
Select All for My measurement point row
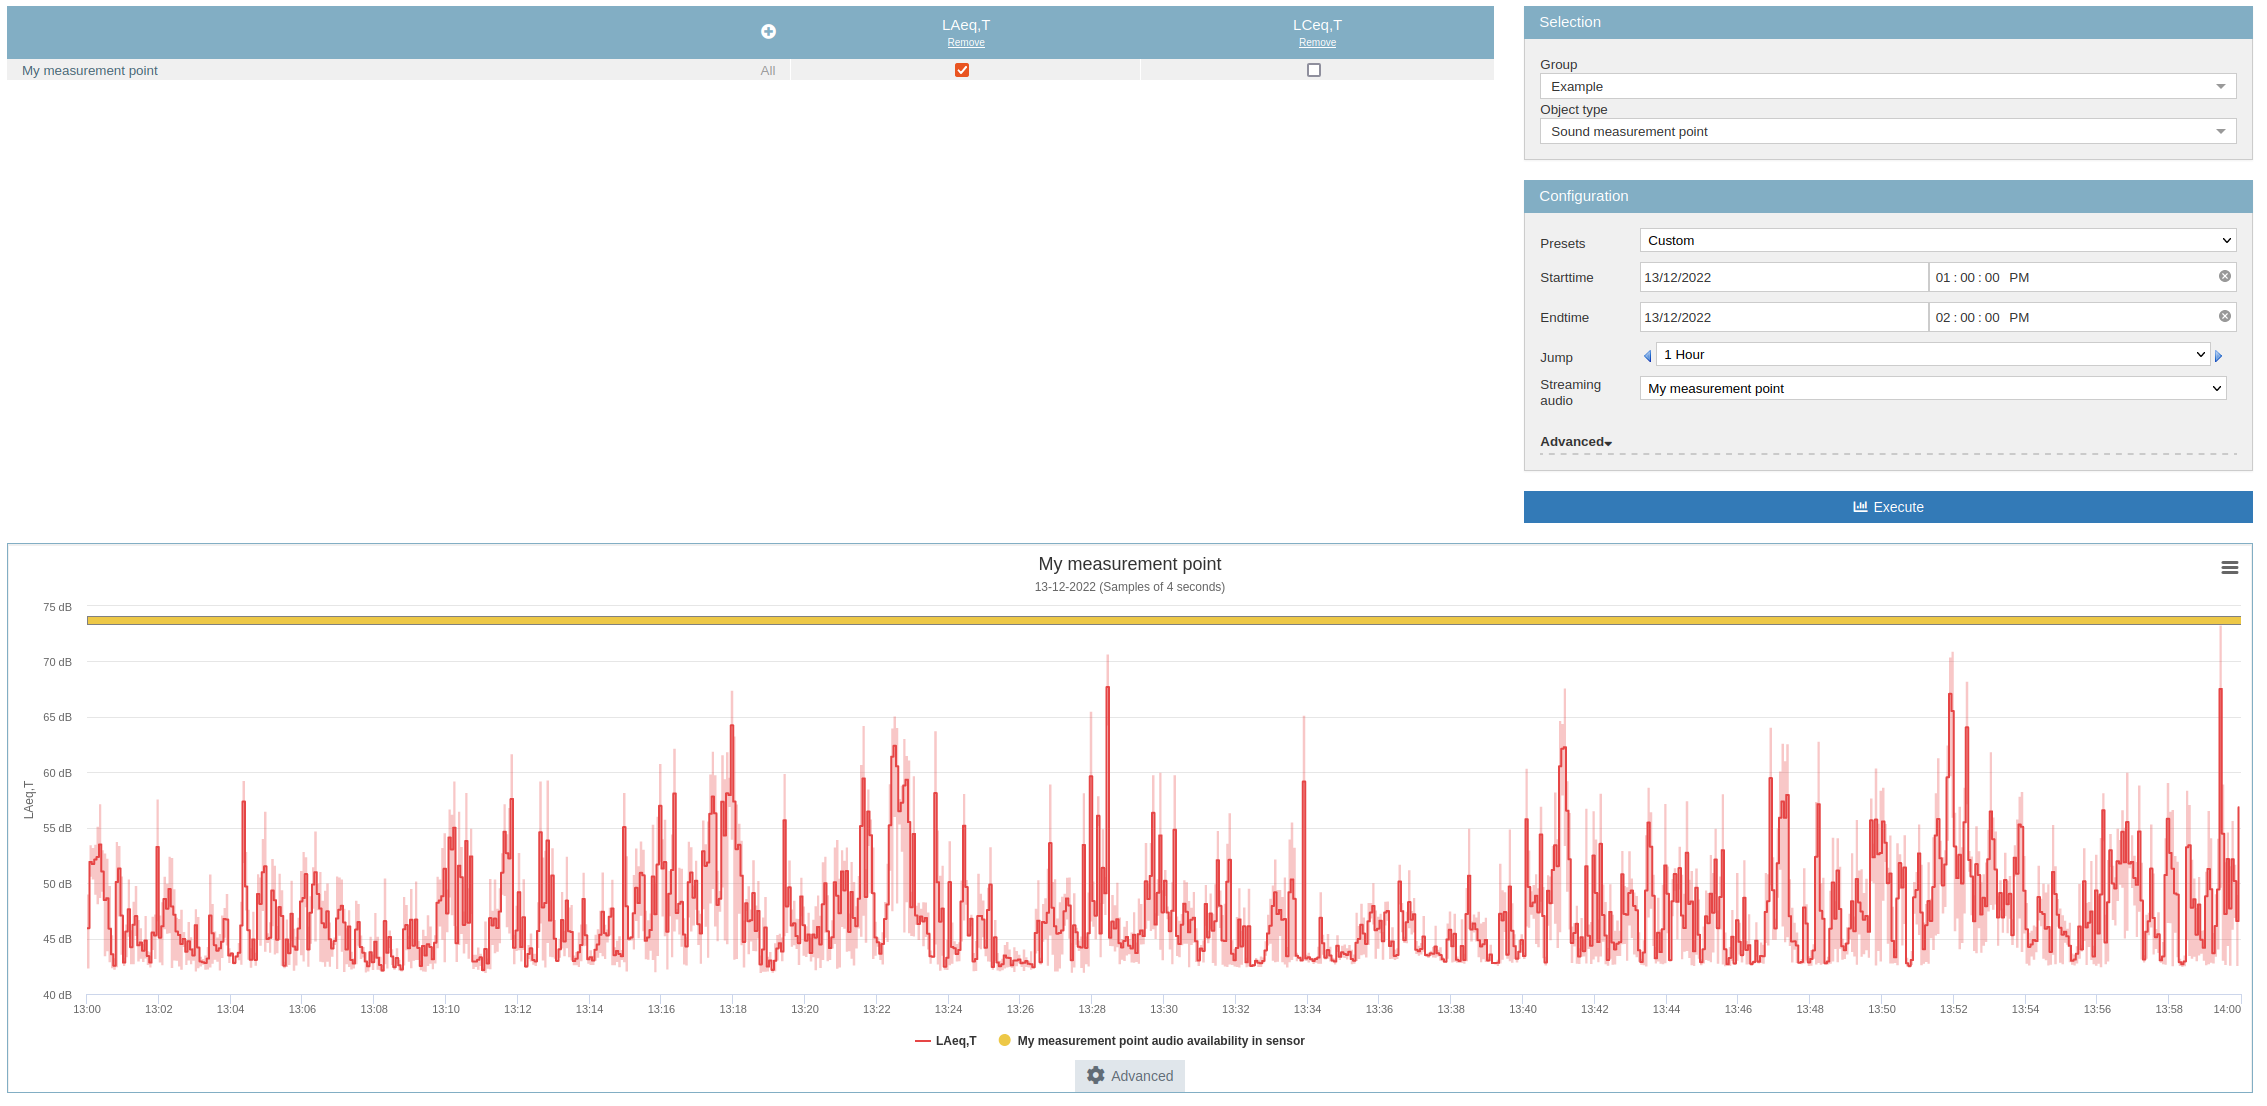point(767,71)
